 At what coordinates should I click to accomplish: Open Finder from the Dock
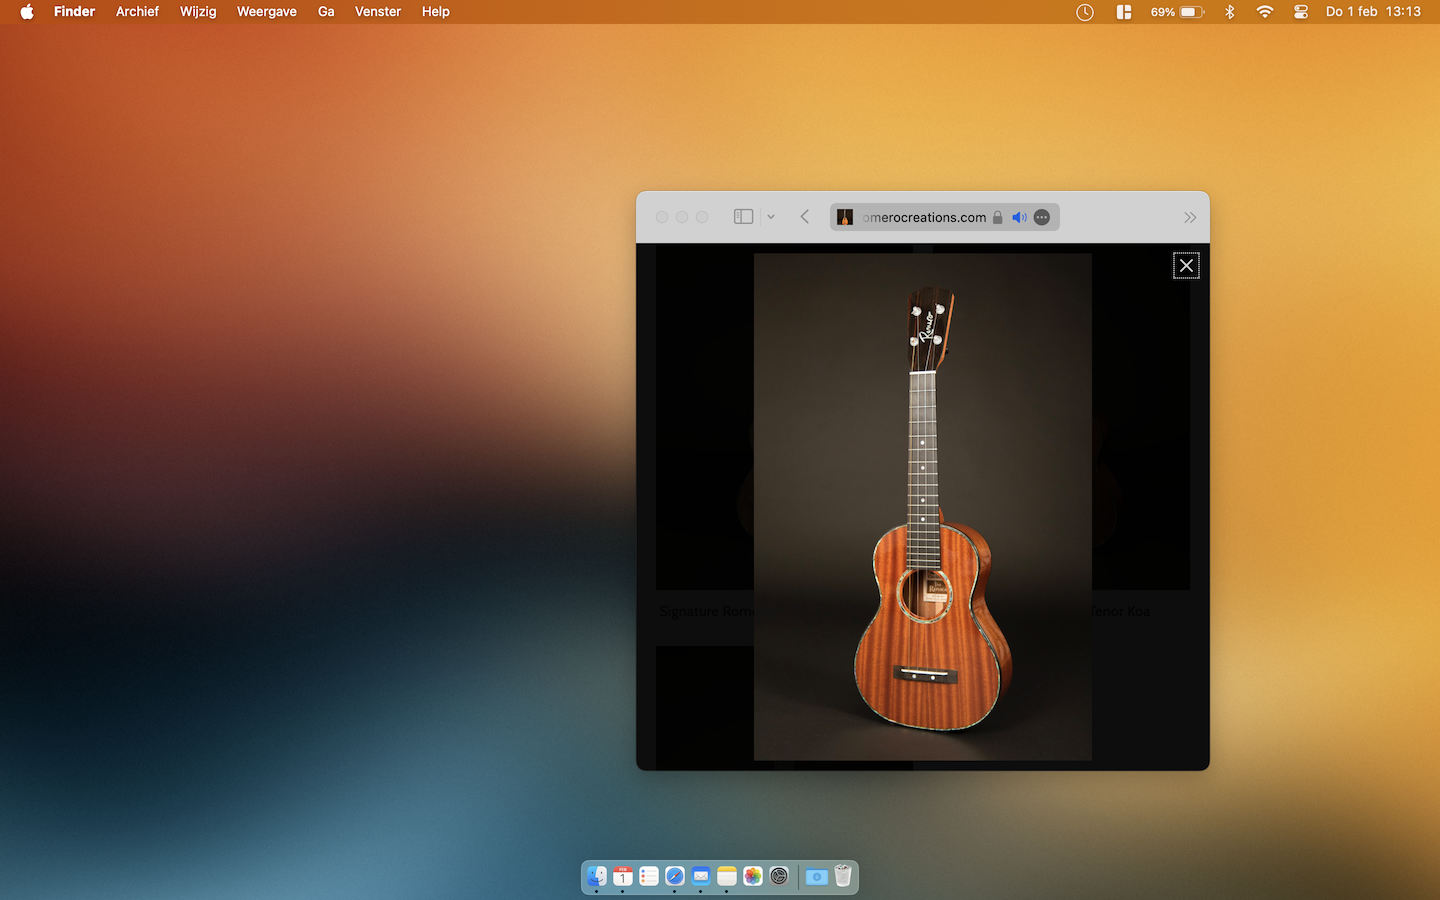pyautogui.click(x=597, y=876)
